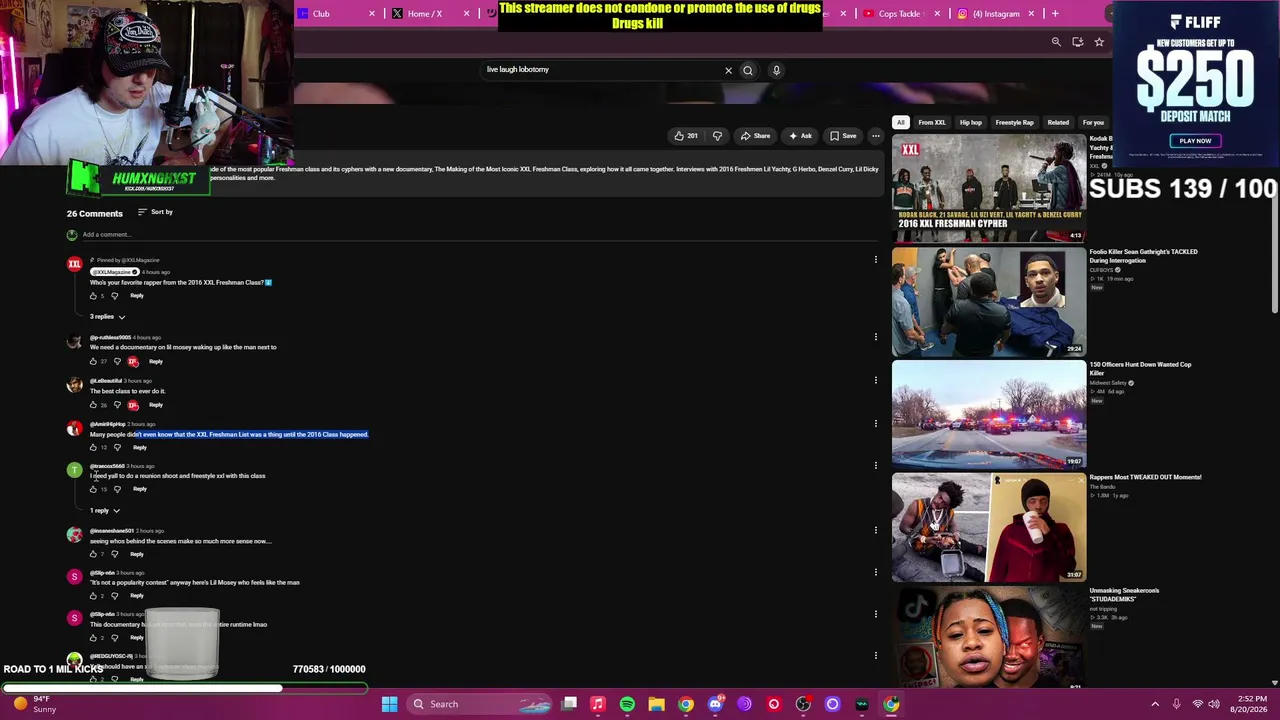Expand 1 reply under the reunion shoot comment
This screenshot has width=1280, height=720.
pos(103,511)
